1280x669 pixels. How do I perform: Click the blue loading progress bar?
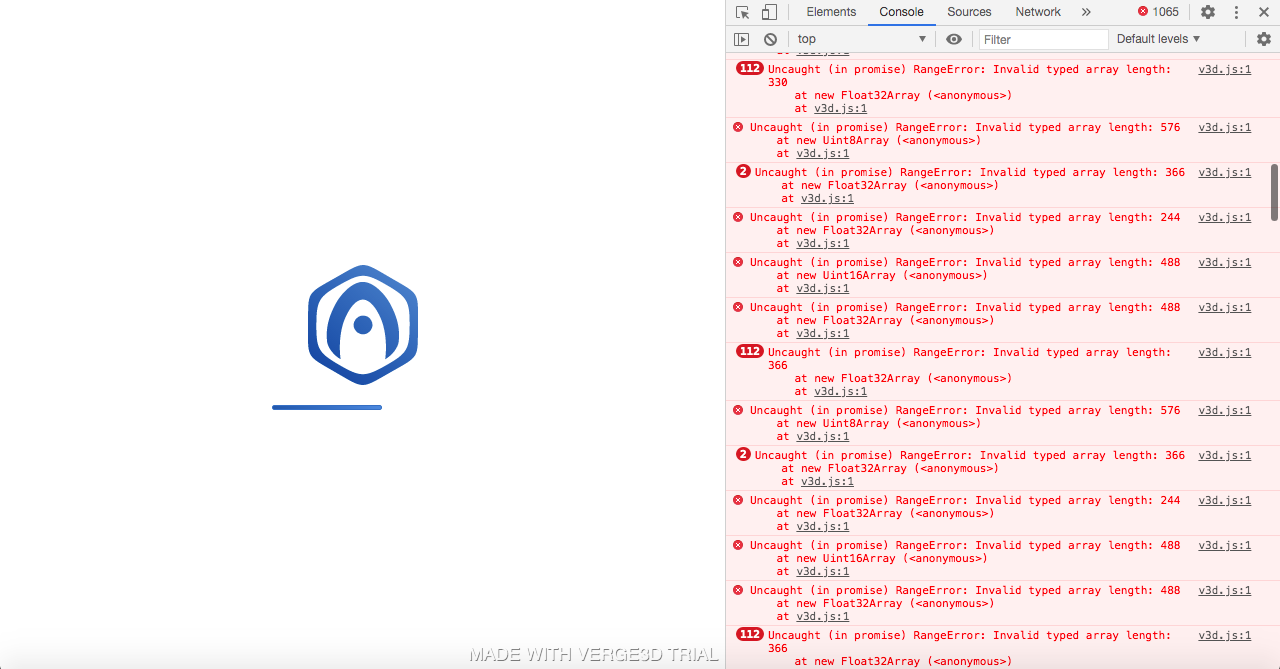(x=327, y=408)
